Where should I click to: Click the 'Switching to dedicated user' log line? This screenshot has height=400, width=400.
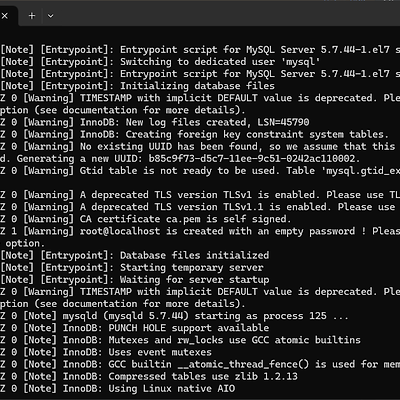click(160, 62)
